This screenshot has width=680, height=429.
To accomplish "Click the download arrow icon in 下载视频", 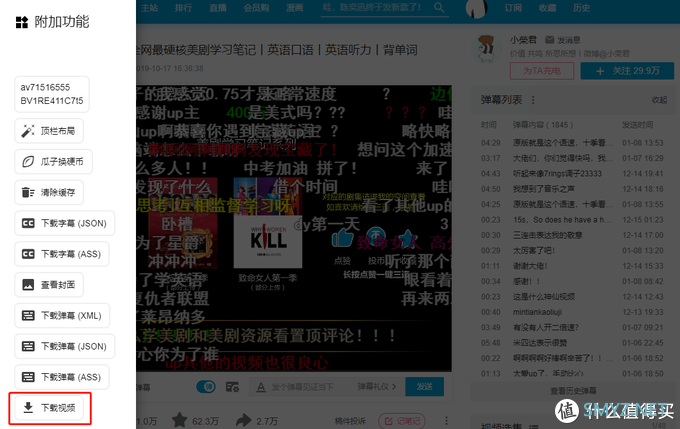I will [28, 408].
